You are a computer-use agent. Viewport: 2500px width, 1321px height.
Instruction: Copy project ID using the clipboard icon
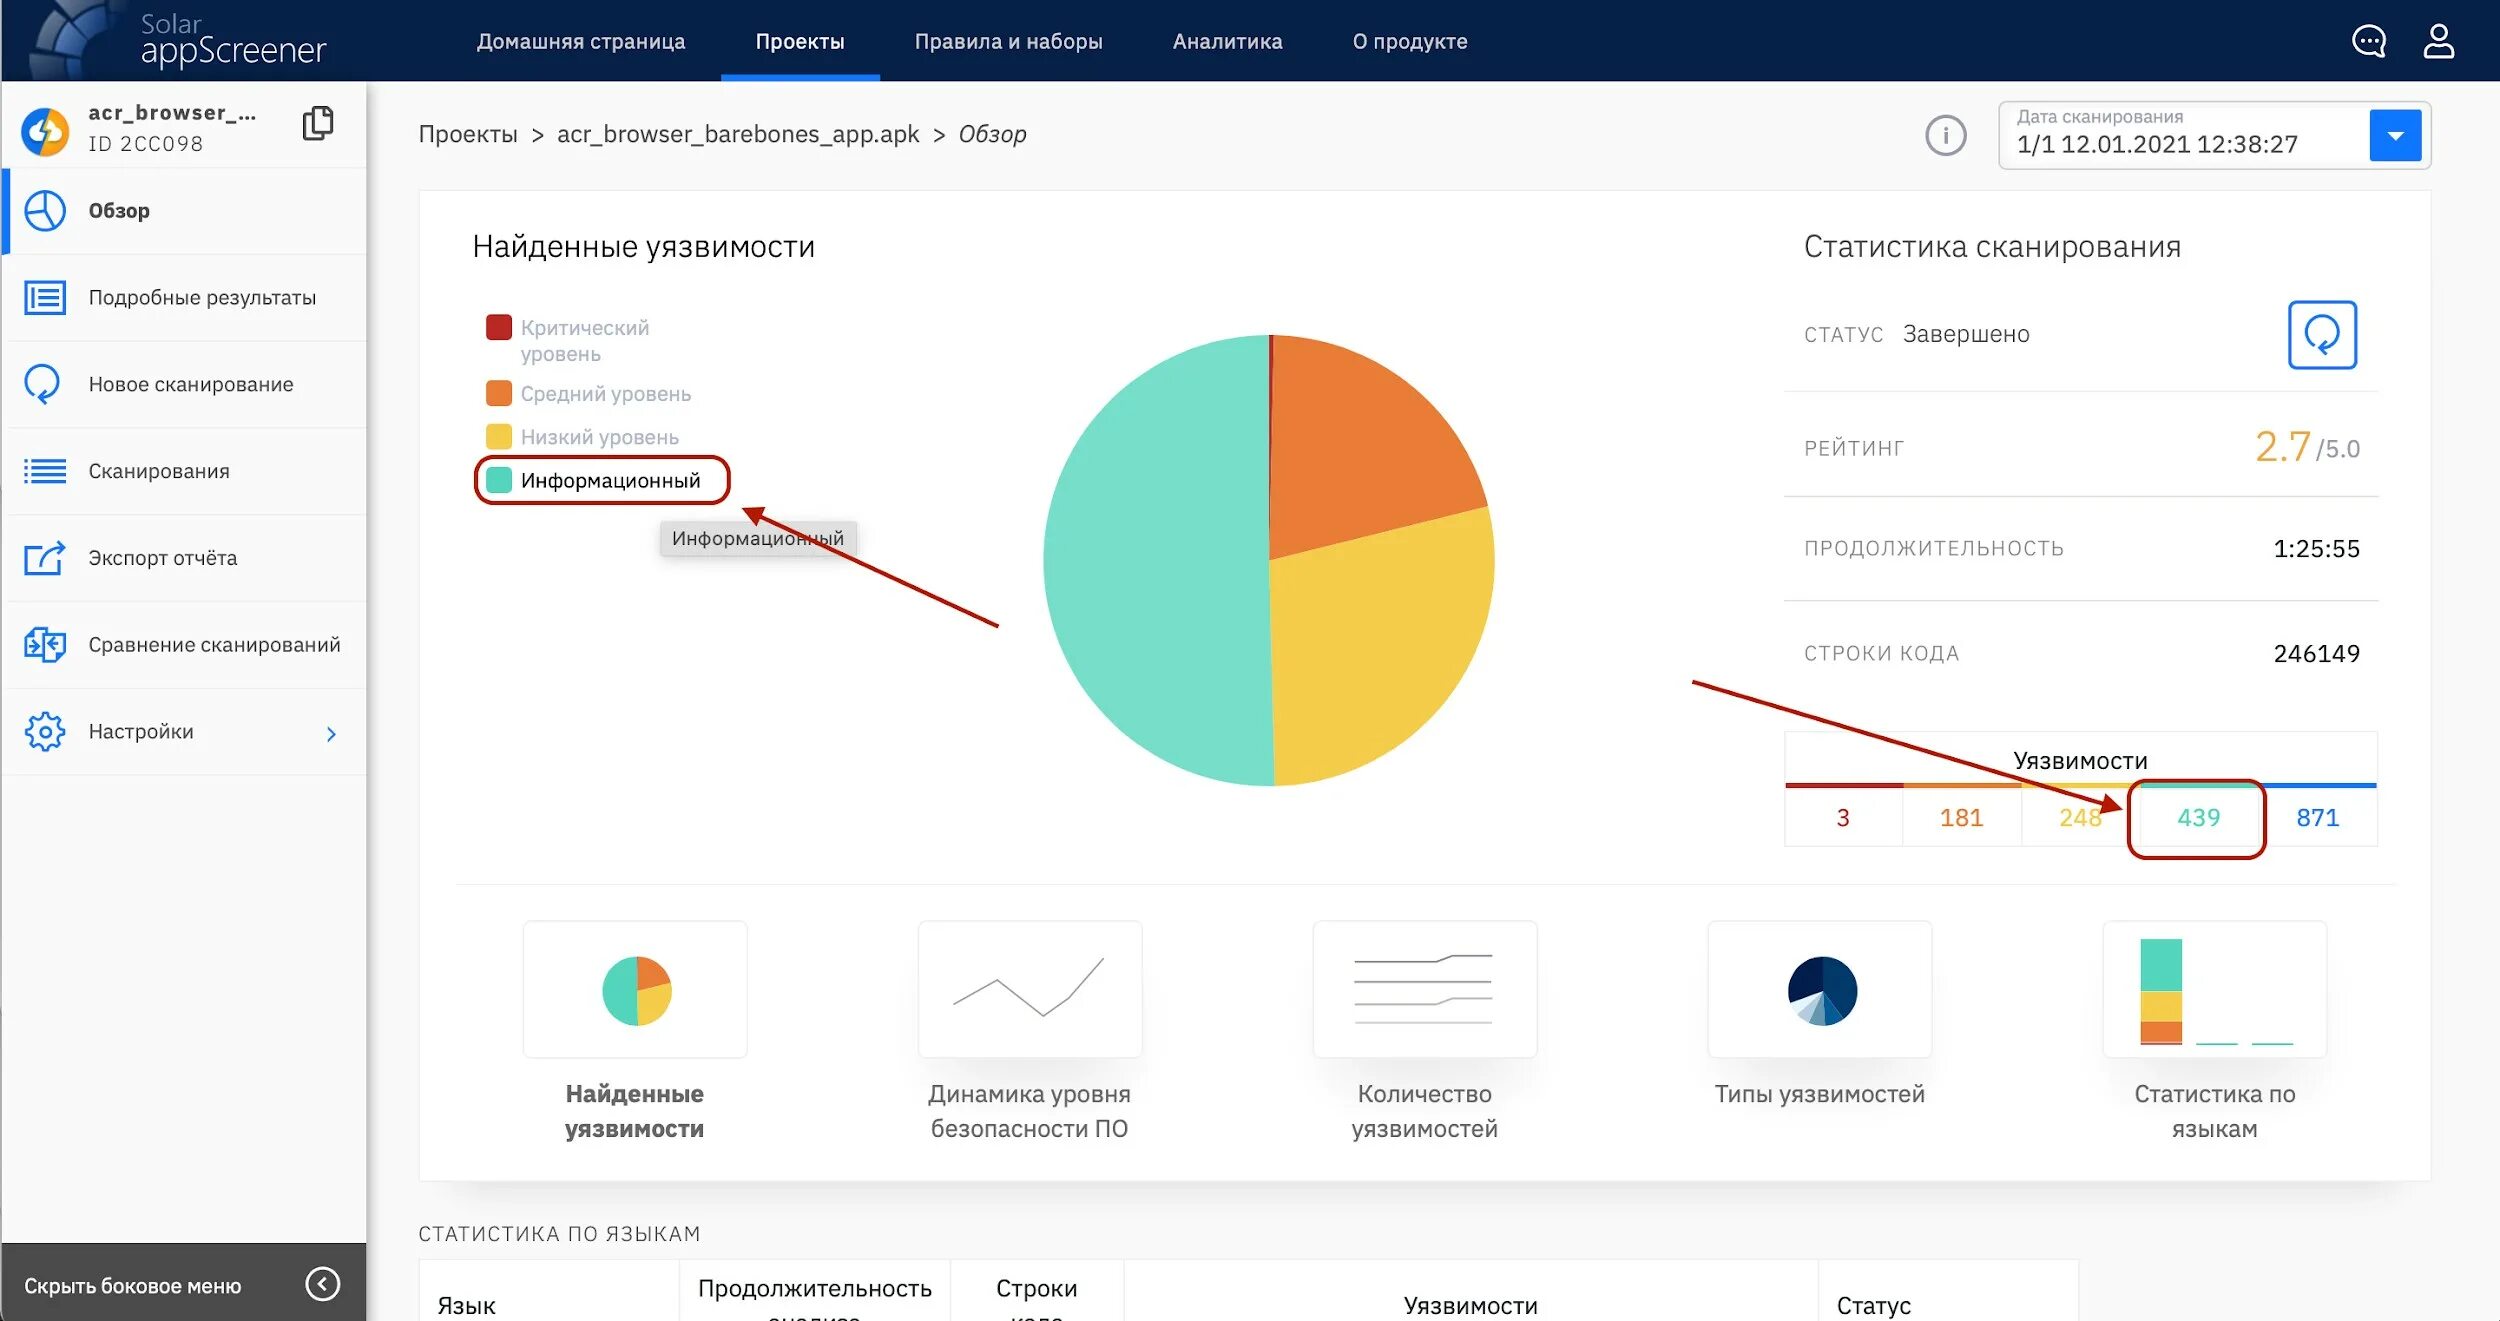tap(317, 123)
